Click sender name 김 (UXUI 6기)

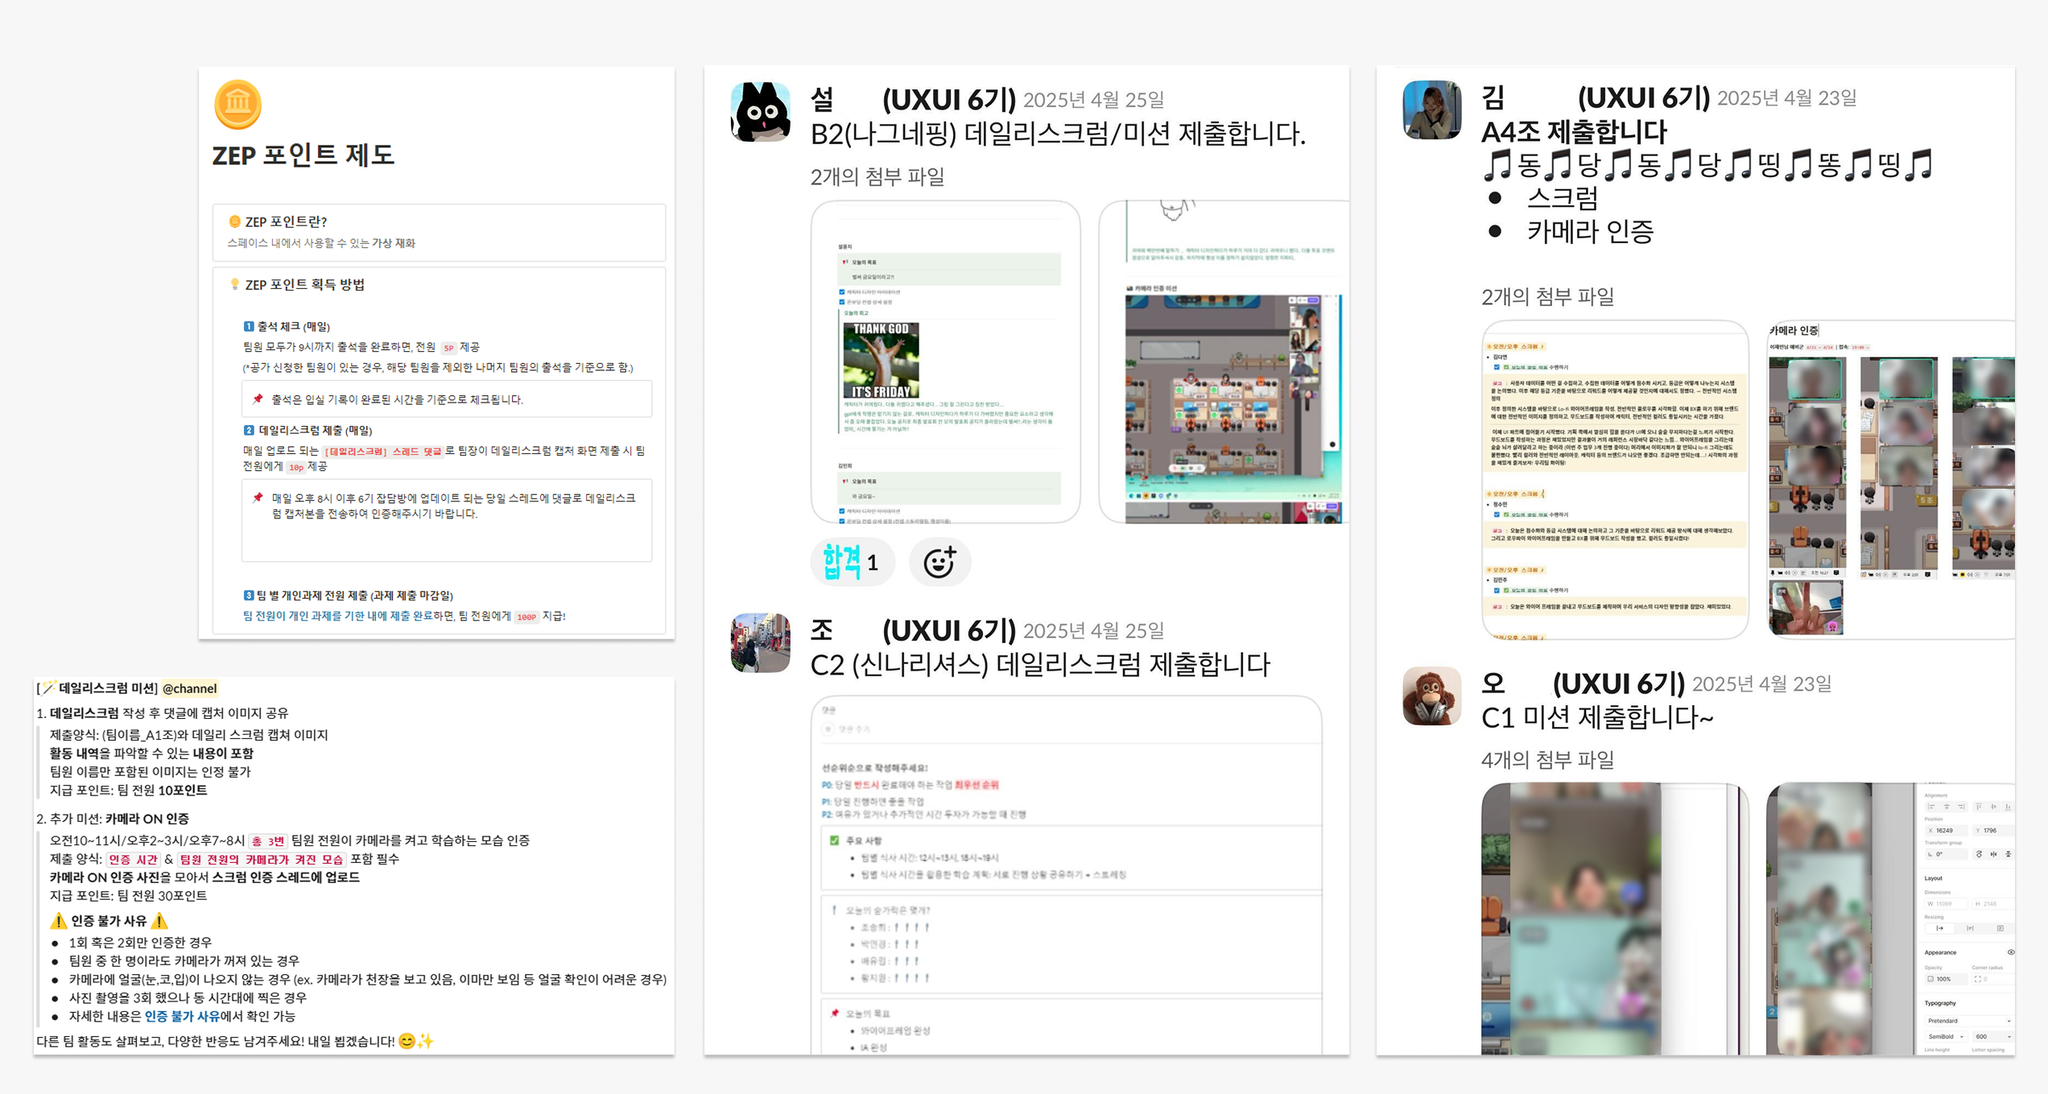[x=1596, y=98]
